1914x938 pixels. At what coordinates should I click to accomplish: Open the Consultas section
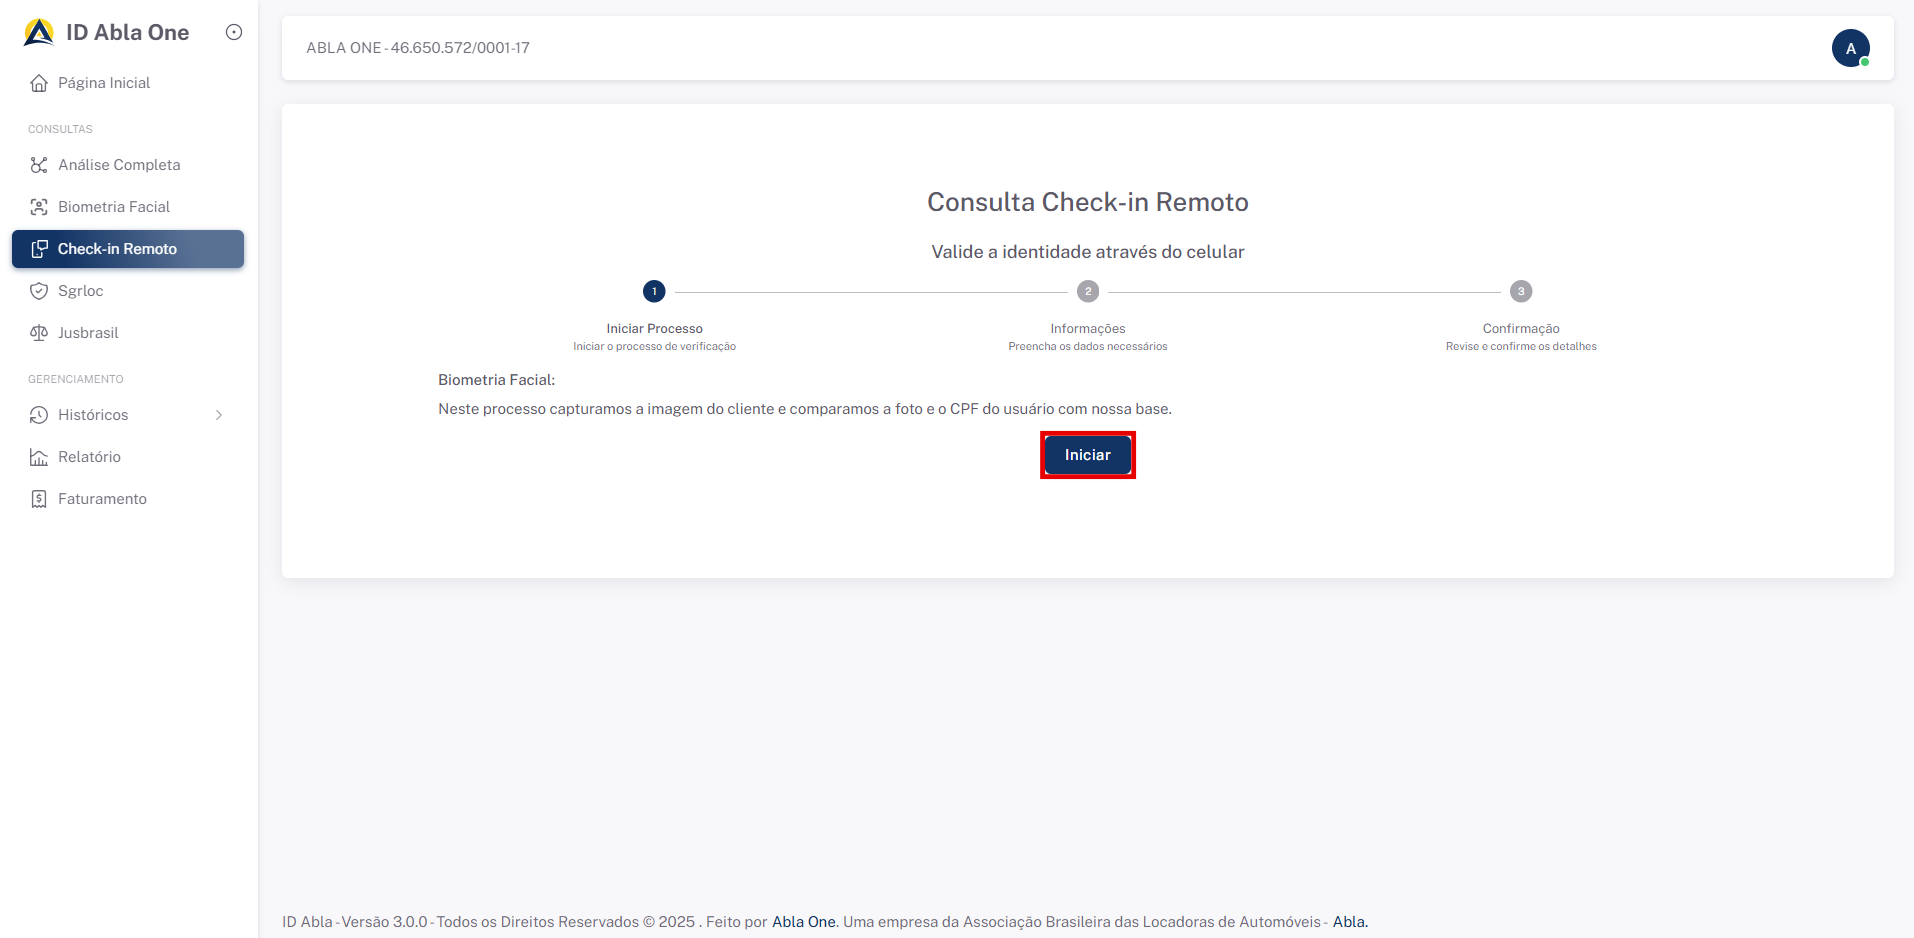coord(59,128)
